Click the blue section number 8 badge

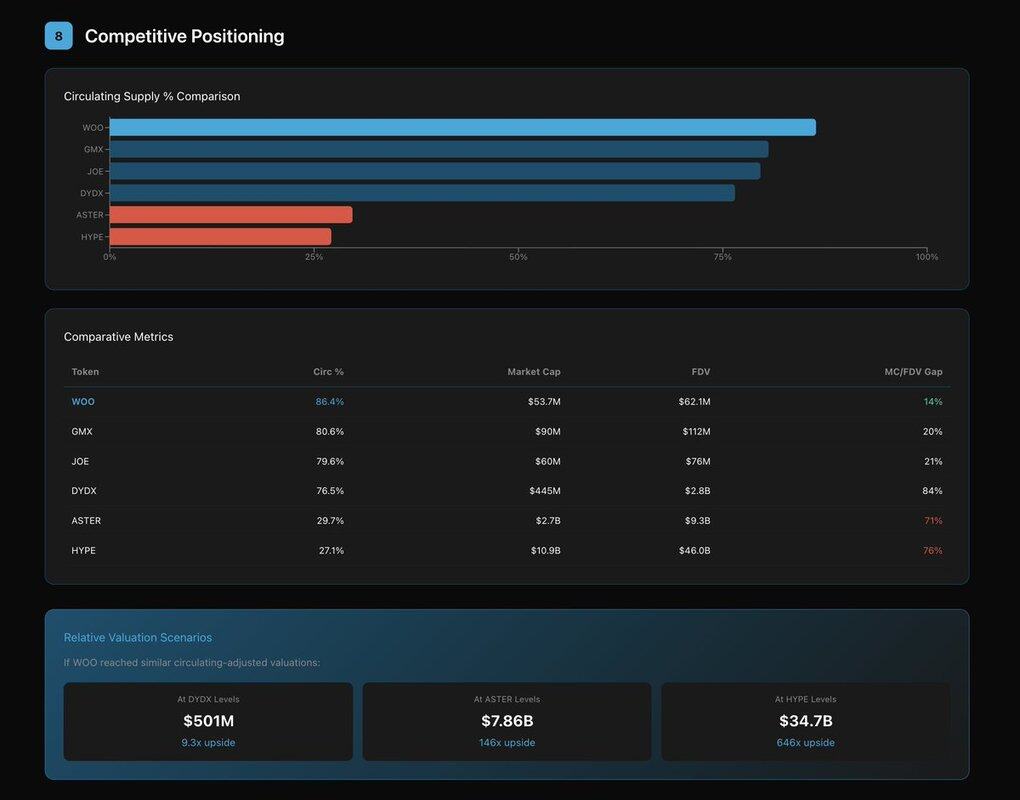click(x=58, y=36)
